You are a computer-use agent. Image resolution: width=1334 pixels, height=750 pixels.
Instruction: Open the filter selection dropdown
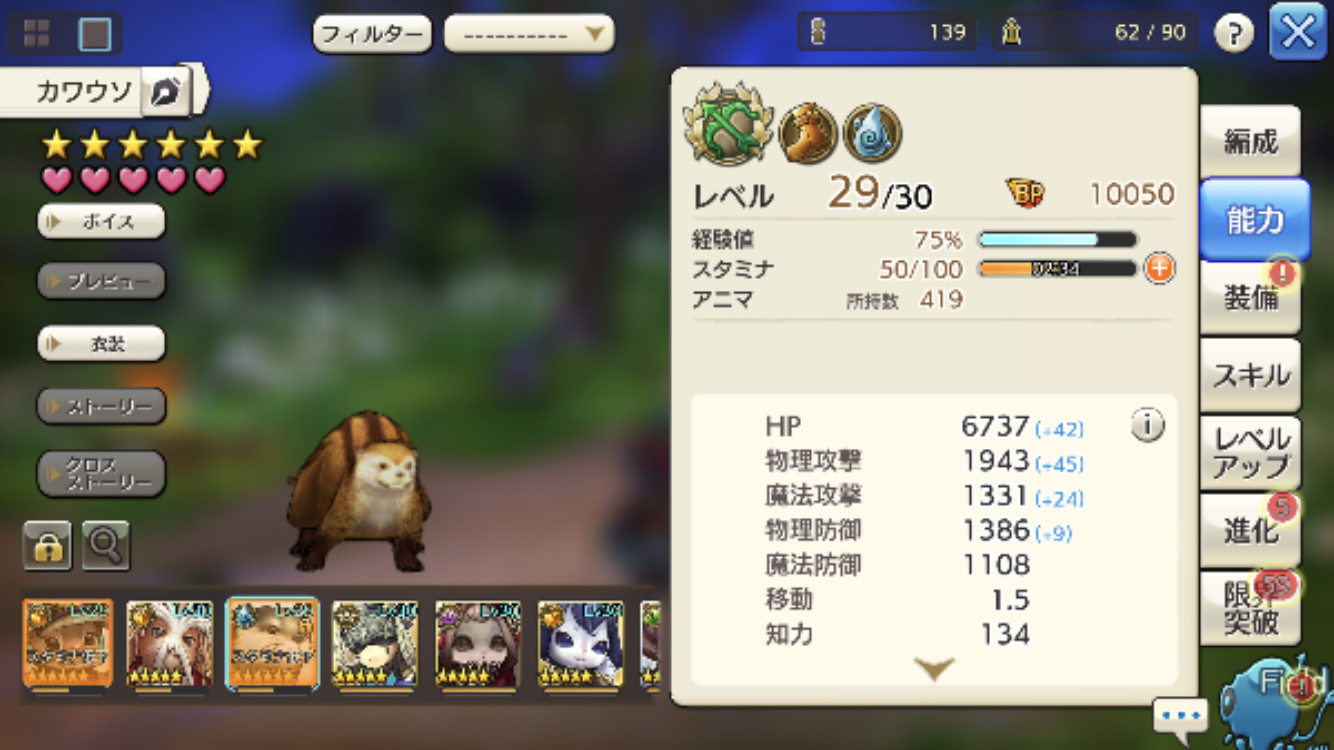pyautogui.click(x=529, y=34)
